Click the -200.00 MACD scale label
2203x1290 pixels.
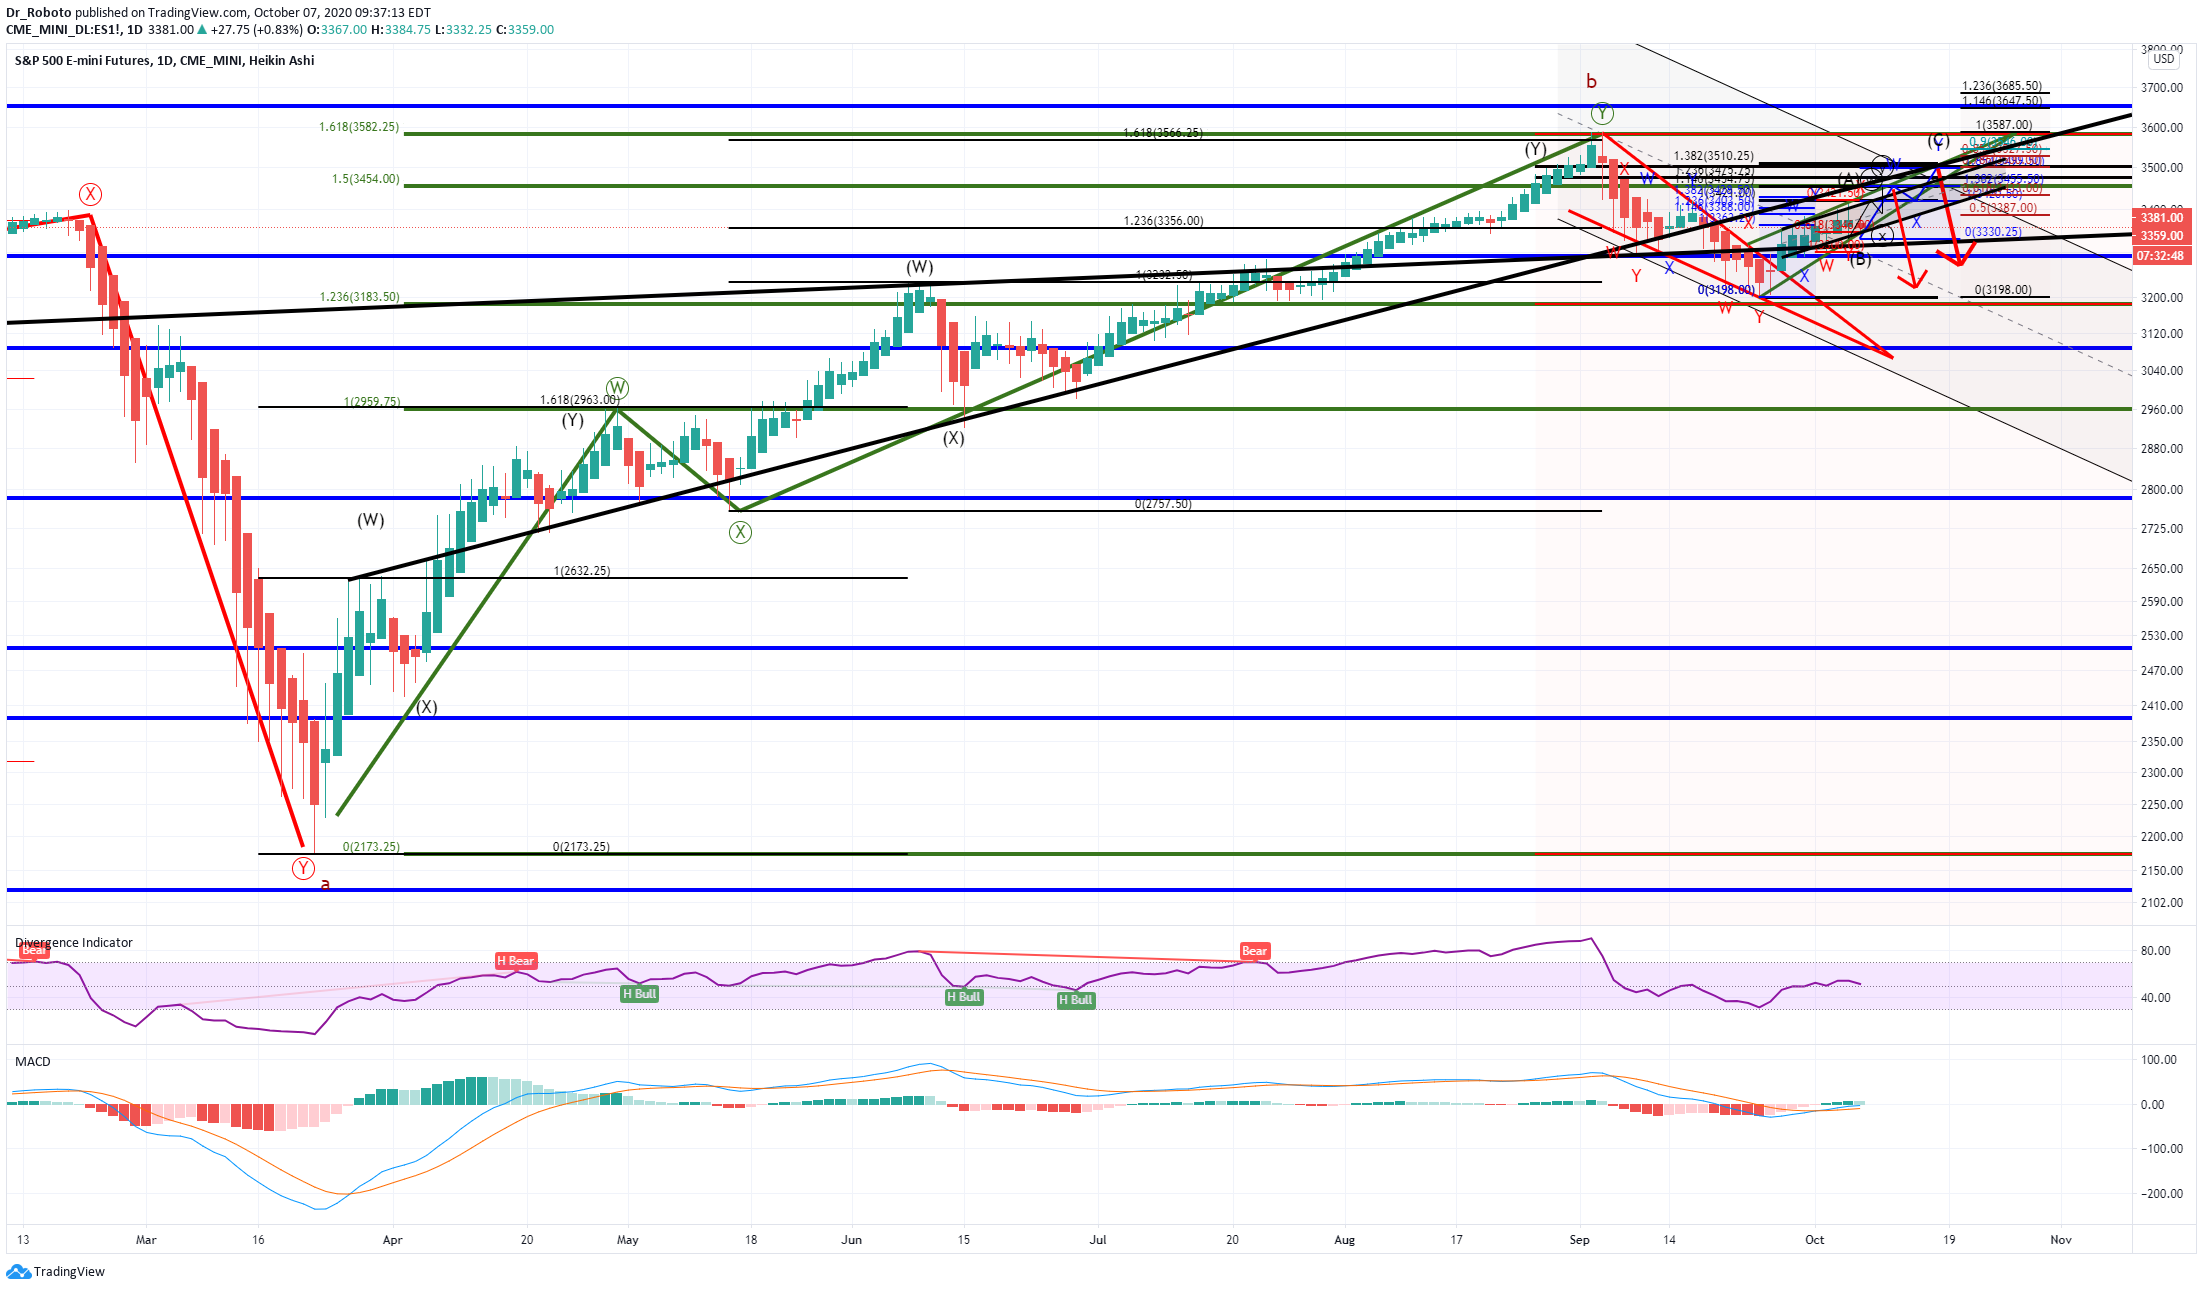[2161, 1194]
